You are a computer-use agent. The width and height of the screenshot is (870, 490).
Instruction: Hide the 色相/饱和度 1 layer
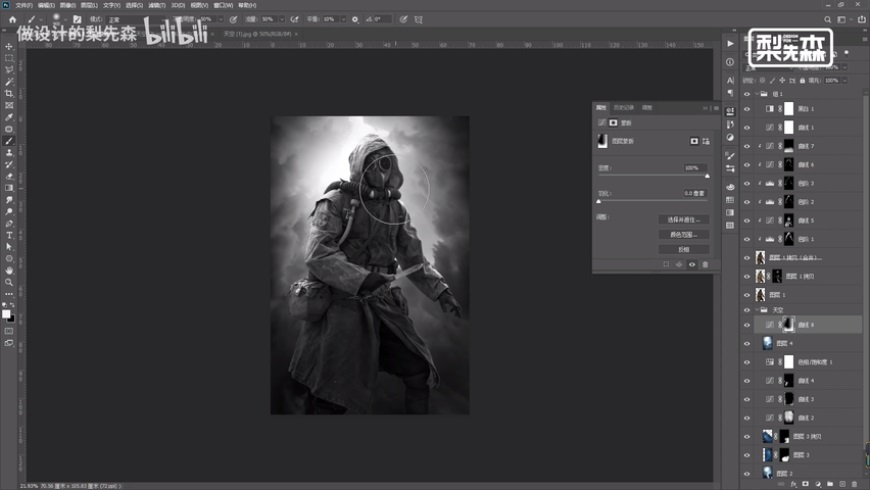pos(747,362)
